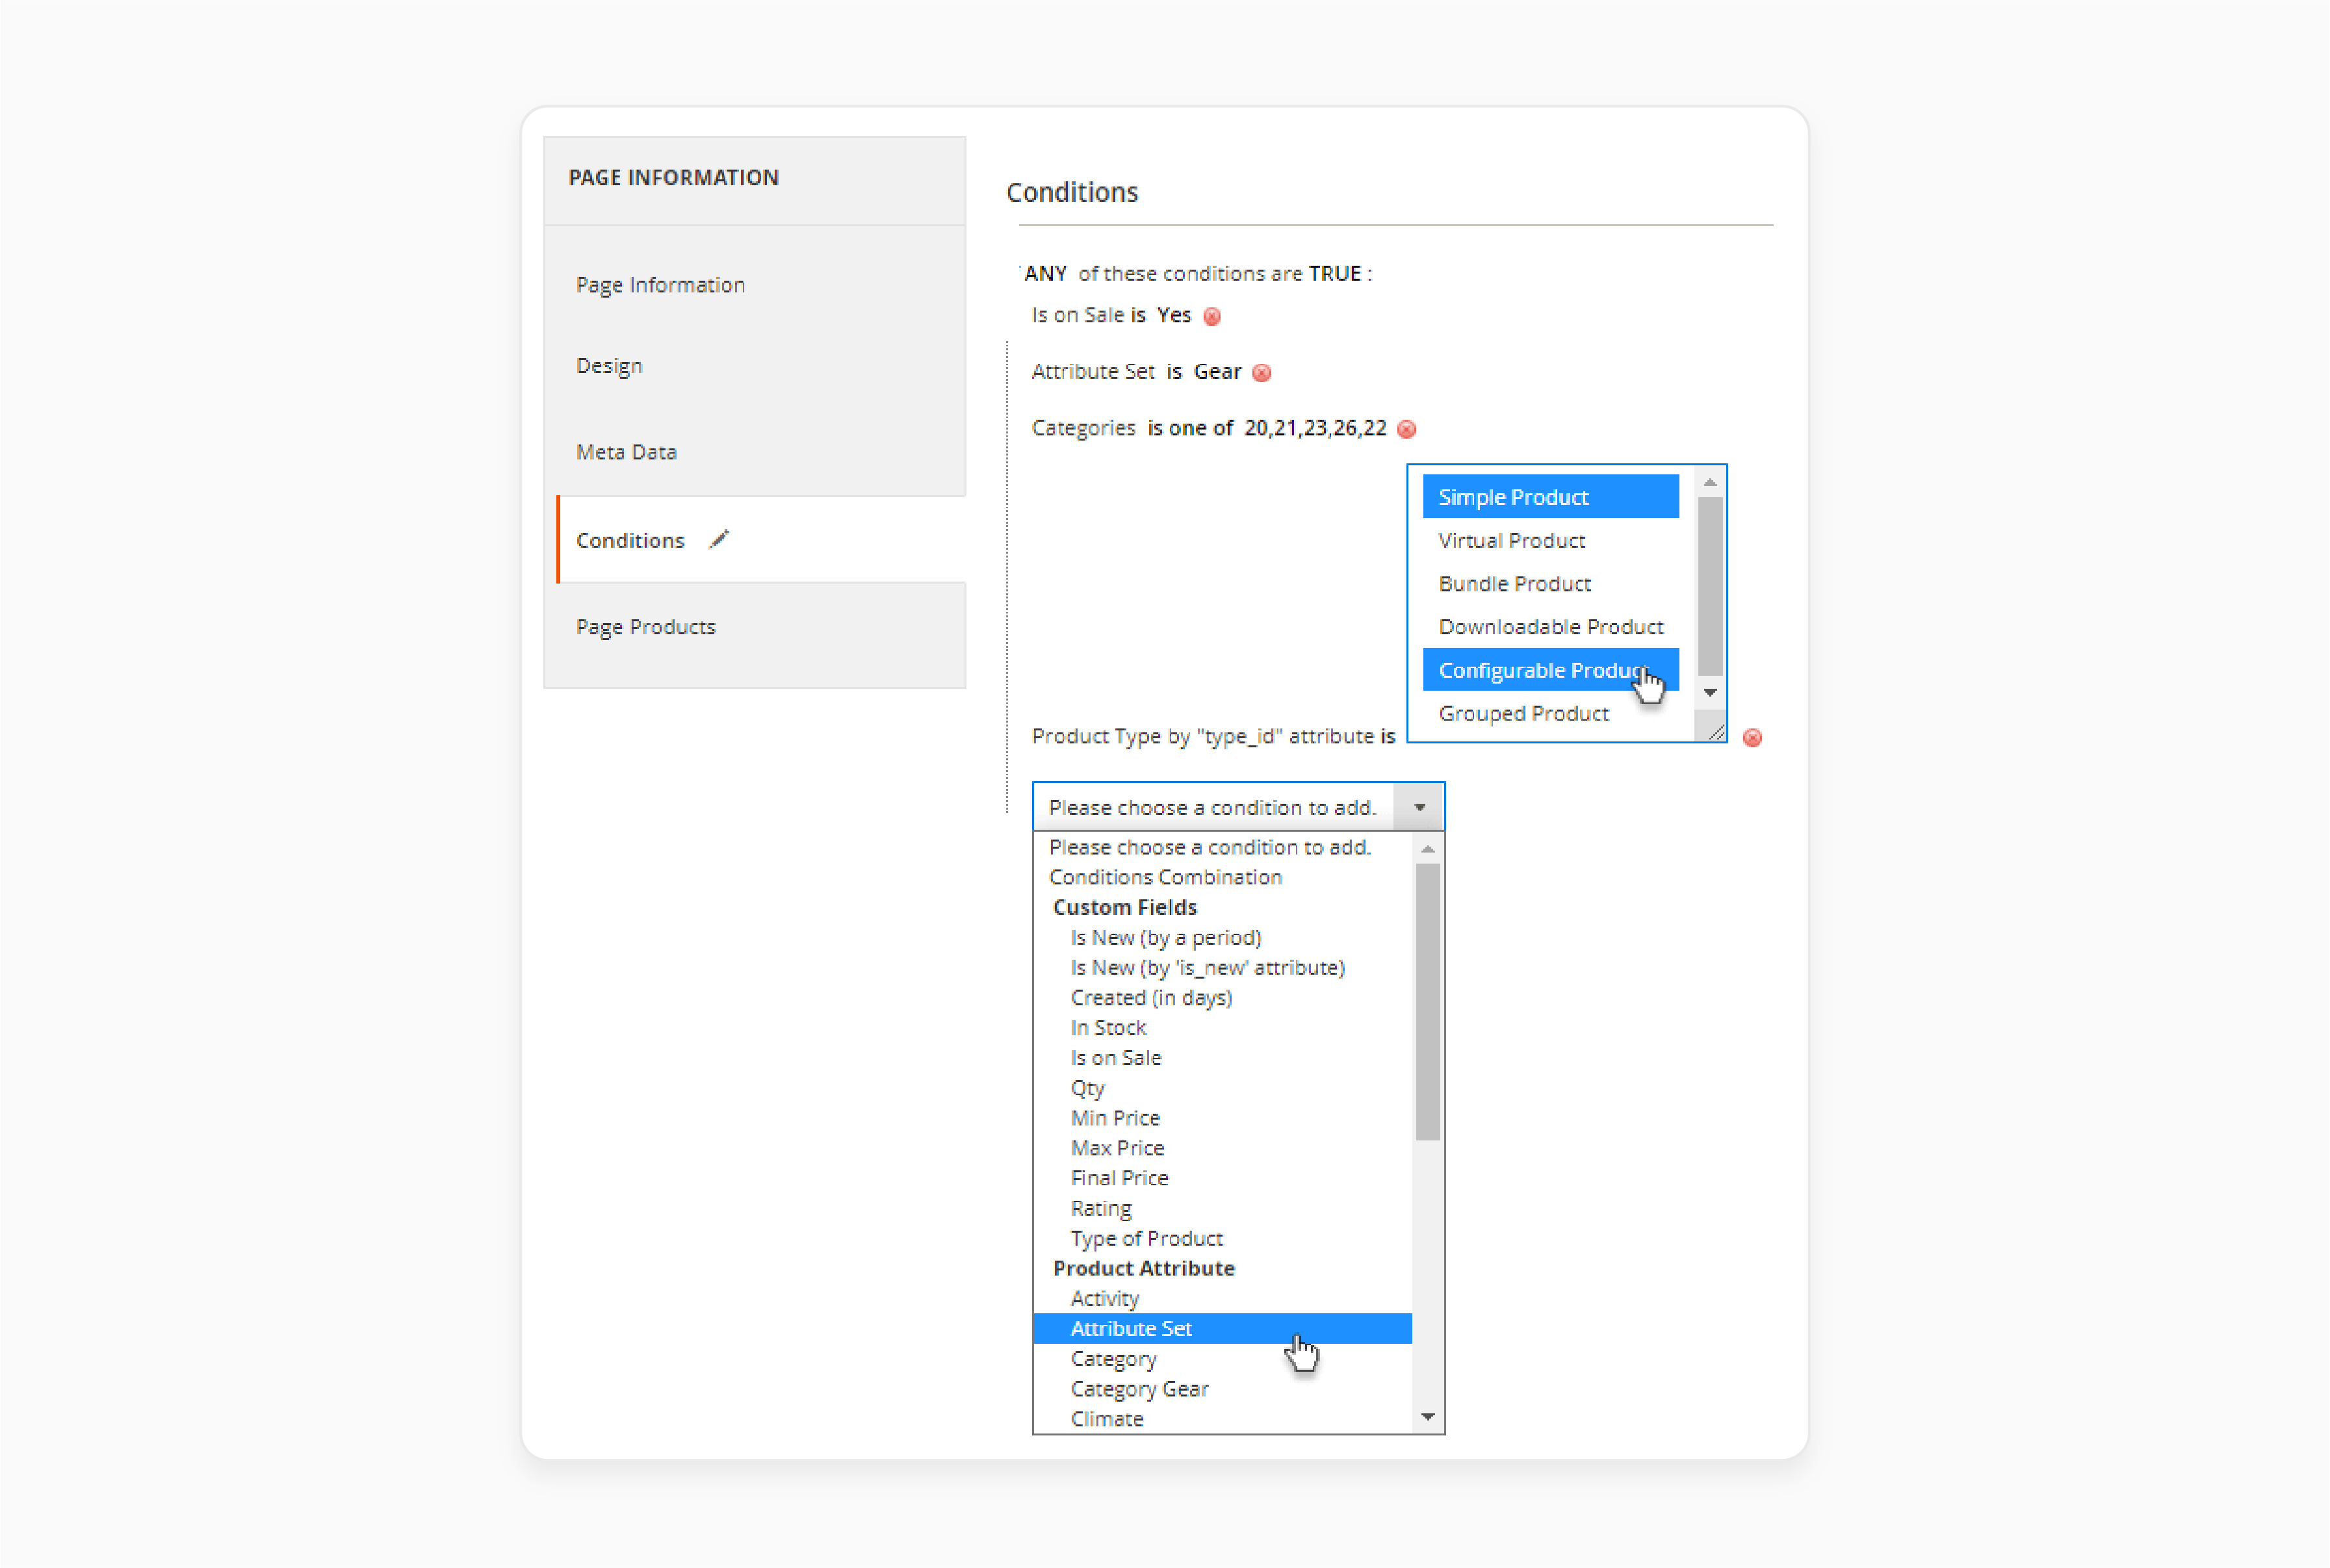Select Configurable Product option

(x=1550, y=670)
